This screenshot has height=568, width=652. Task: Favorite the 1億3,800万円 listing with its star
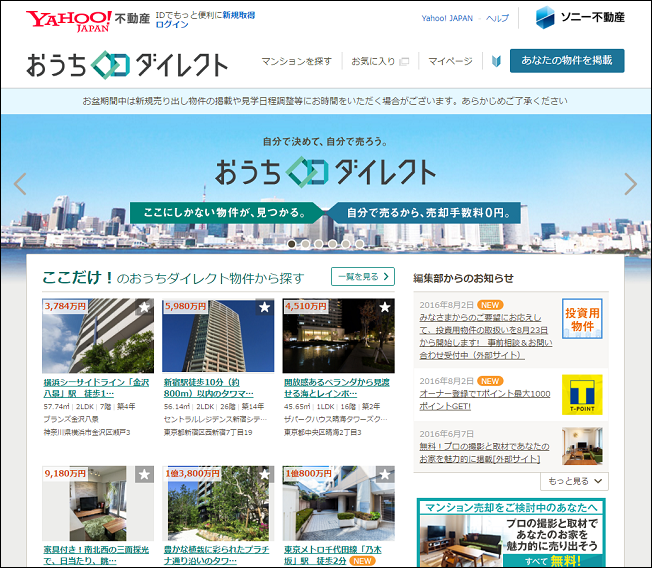tap(264, 474)
